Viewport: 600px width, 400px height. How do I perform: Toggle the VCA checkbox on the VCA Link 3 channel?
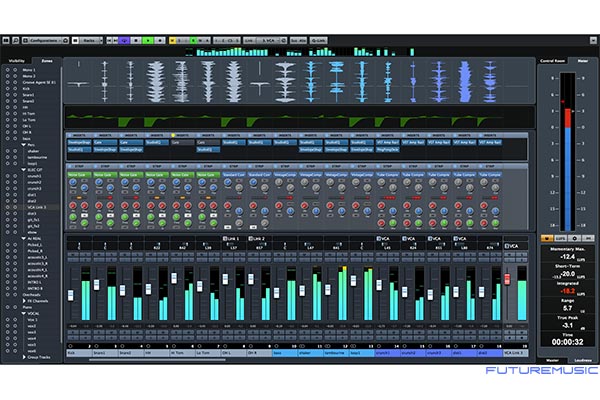tap(507, 246)
